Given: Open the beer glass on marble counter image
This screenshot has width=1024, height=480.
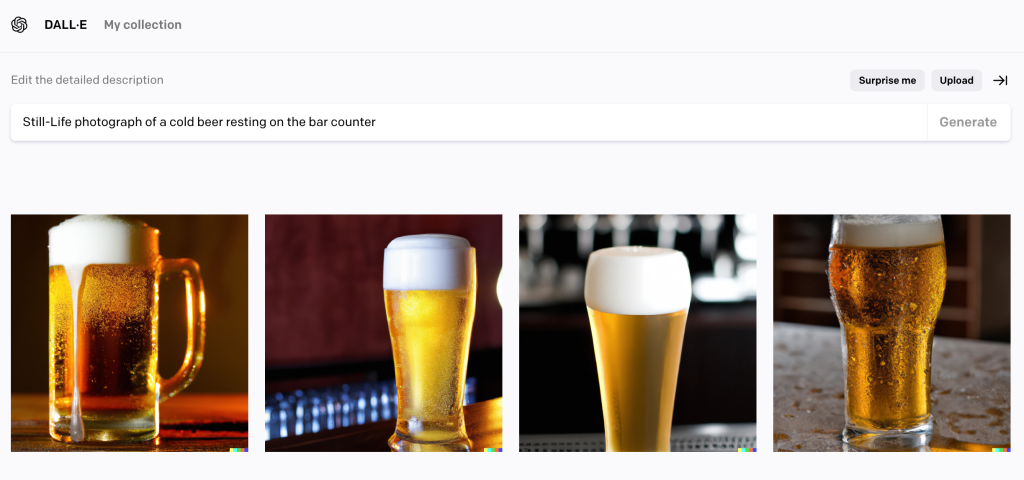Looking at the screenshot, I should (891, 333).
